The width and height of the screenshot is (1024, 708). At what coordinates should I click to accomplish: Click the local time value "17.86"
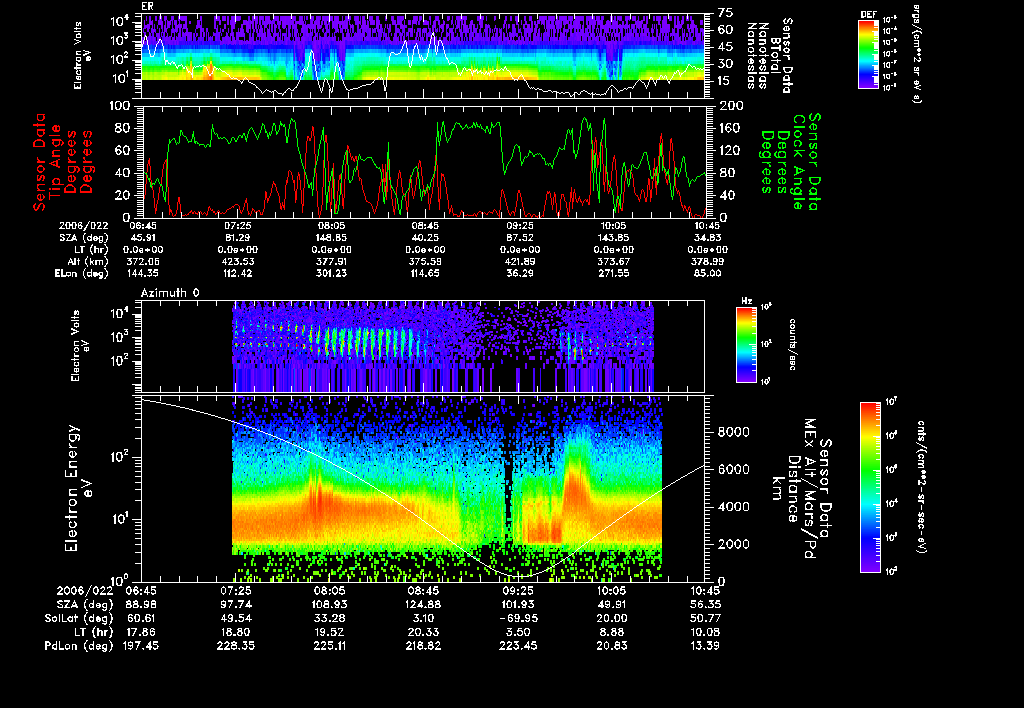tap(142, 632)
